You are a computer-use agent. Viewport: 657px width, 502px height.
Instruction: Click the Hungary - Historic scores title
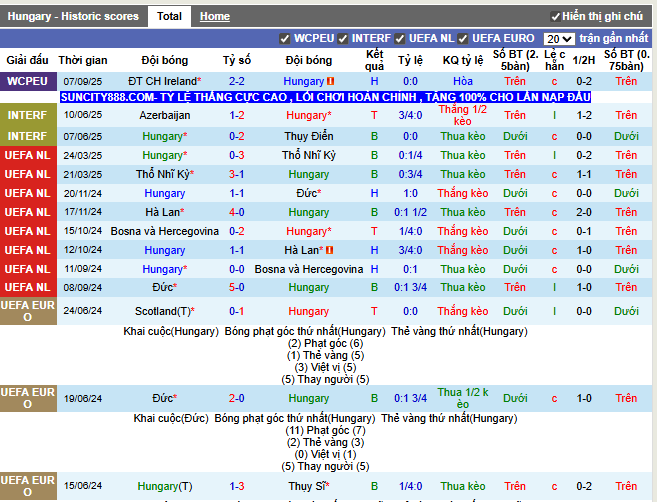(x=73, y=16)
